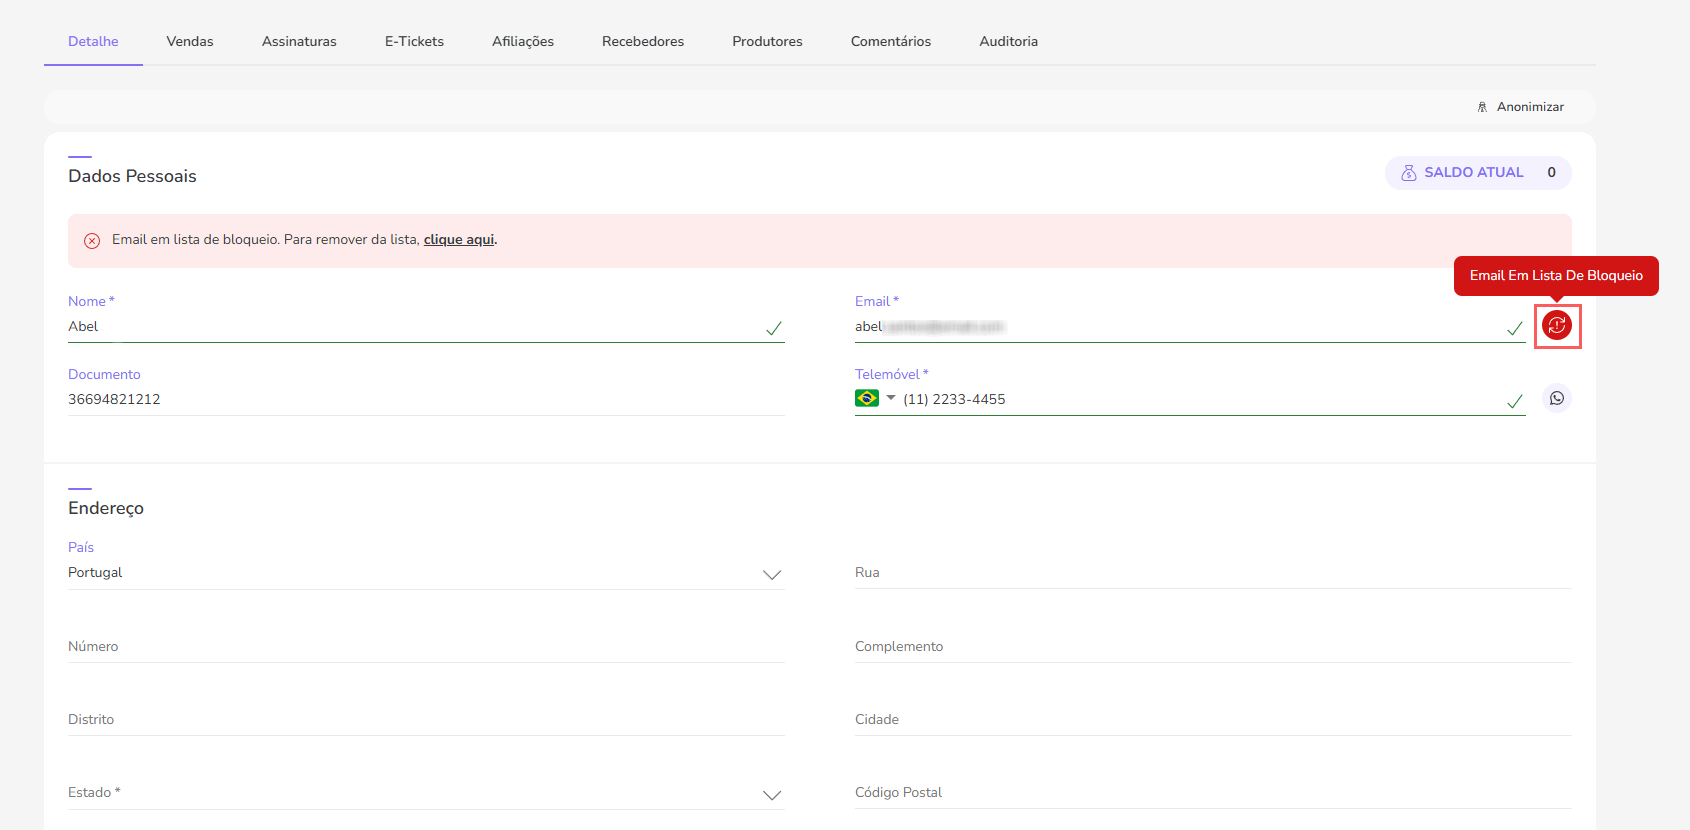Open the Brazil flag country code selector
Screen dimensions: 1690x830
click(874, 398)
